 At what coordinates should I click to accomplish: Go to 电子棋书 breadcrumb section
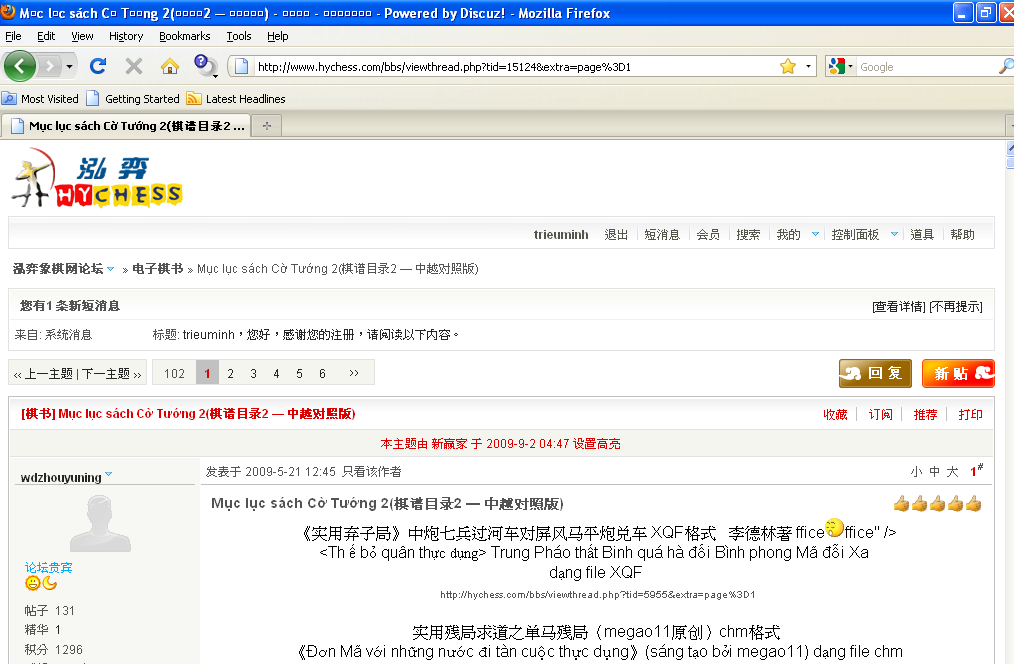(158, 269)
